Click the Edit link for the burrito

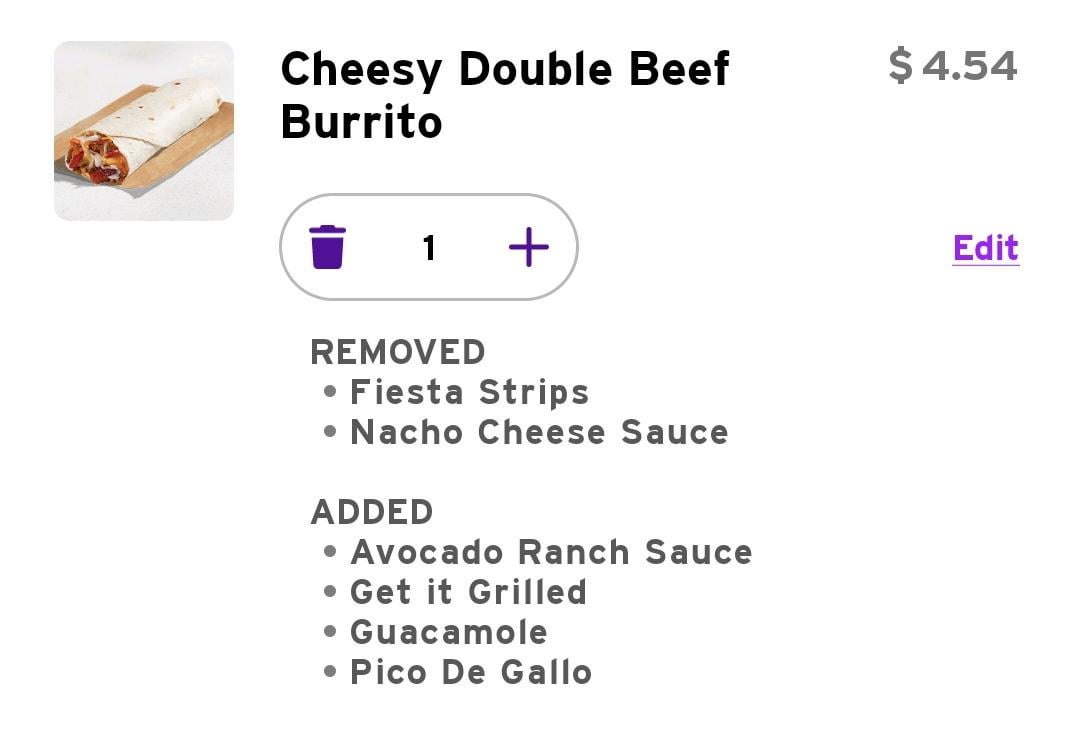985,248
